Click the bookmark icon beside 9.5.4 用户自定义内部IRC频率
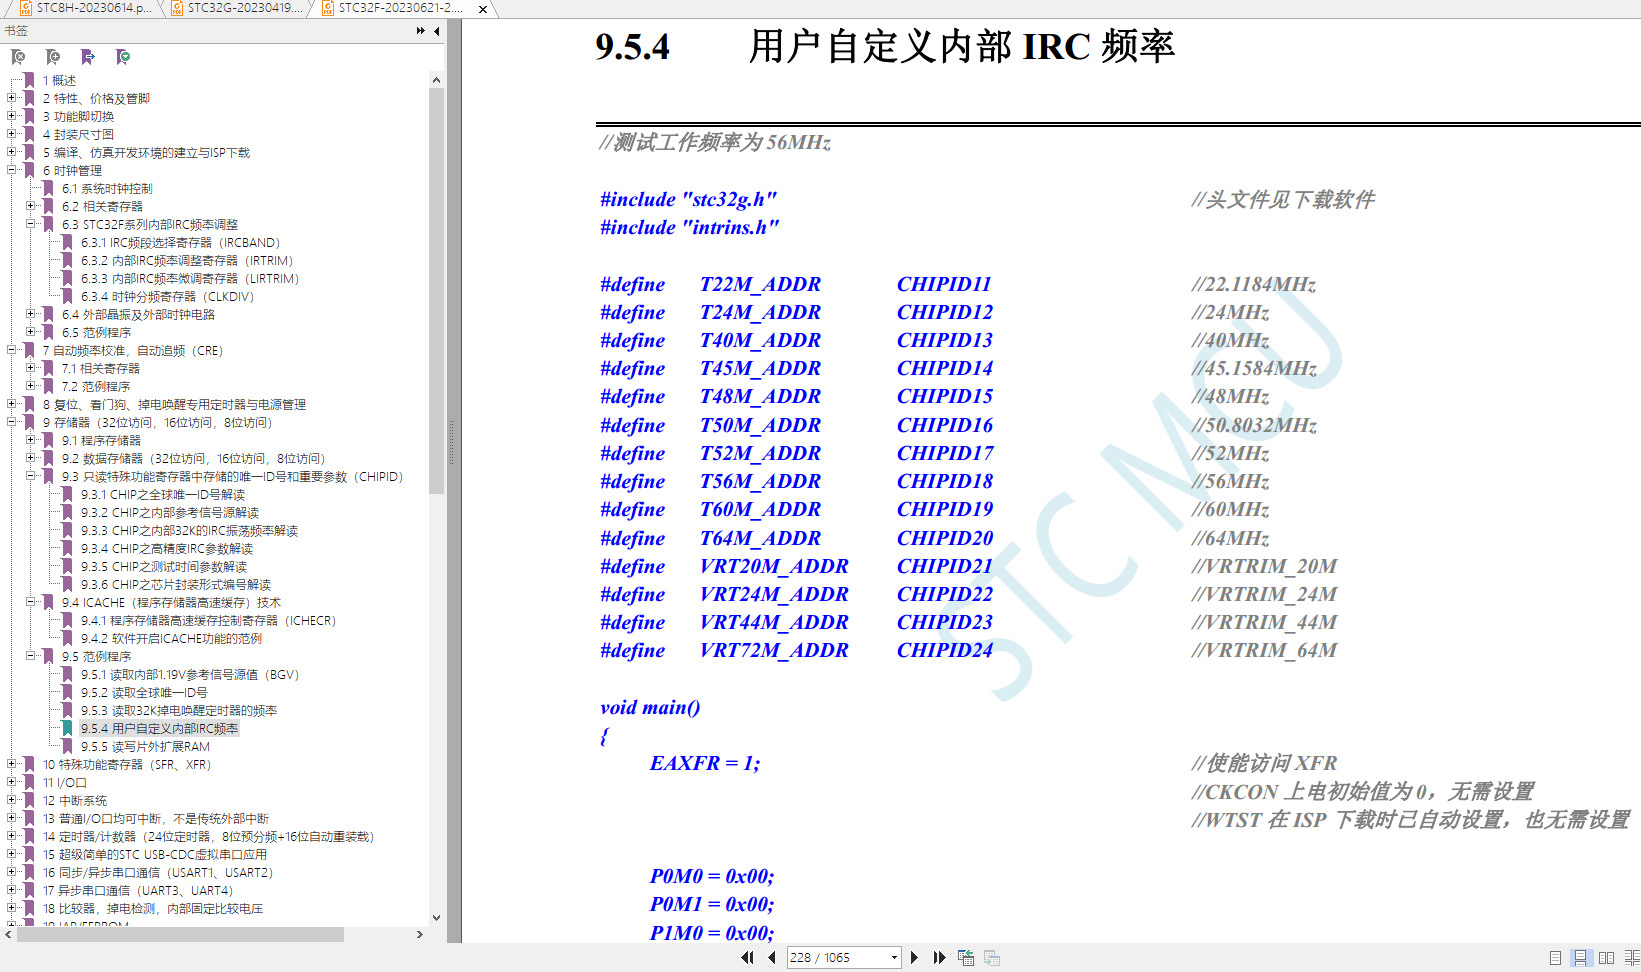Screen dimensions: 1641x972 (x=68, y=728)
